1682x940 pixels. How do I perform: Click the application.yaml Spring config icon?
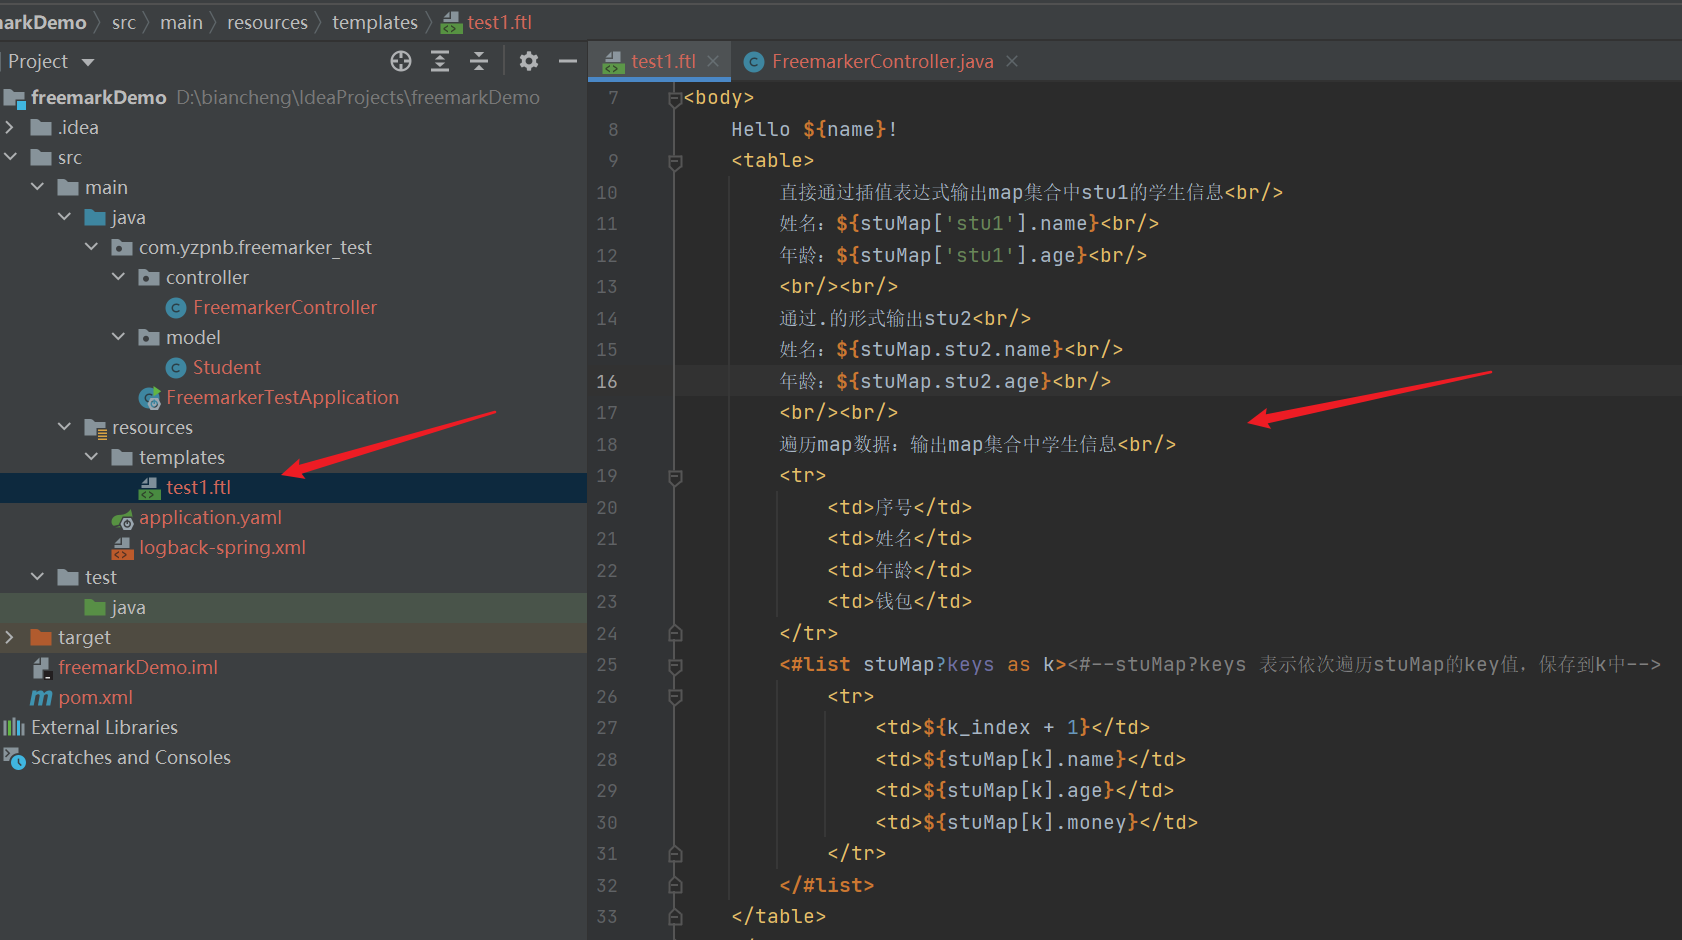point(122,518)
